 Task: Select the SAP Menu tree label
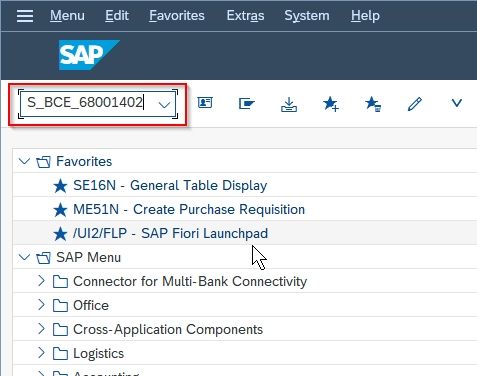point(88,258)
